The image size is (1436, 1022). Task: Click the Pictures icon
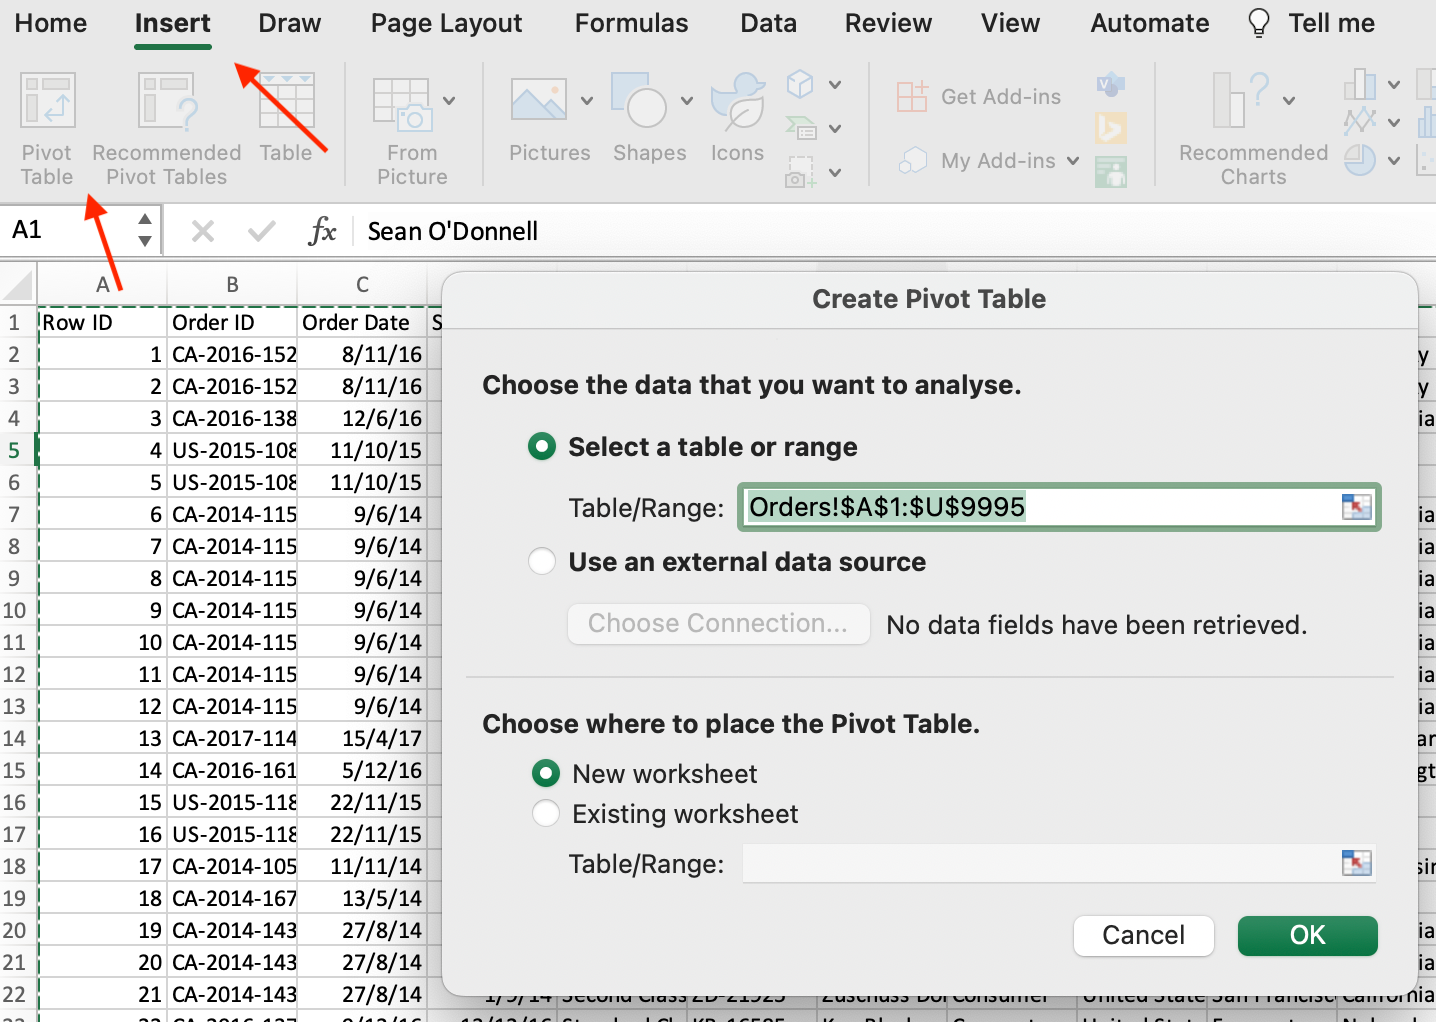(x=538, y=101)
